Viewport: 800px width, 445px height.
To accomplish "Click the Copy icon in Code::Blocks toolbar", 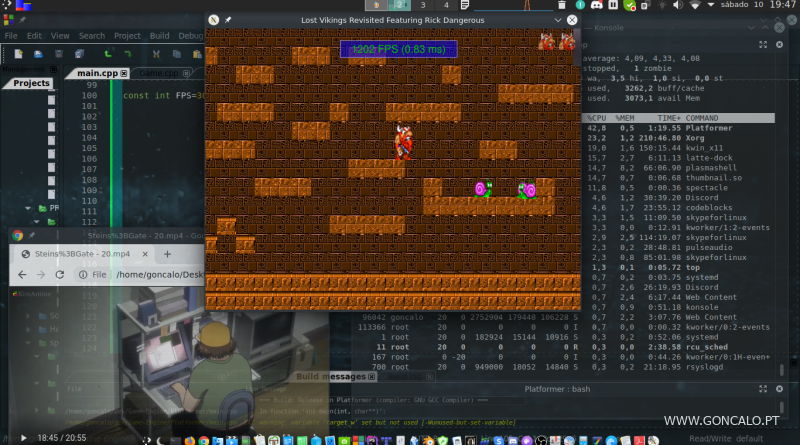I will [x=177, y=54].
